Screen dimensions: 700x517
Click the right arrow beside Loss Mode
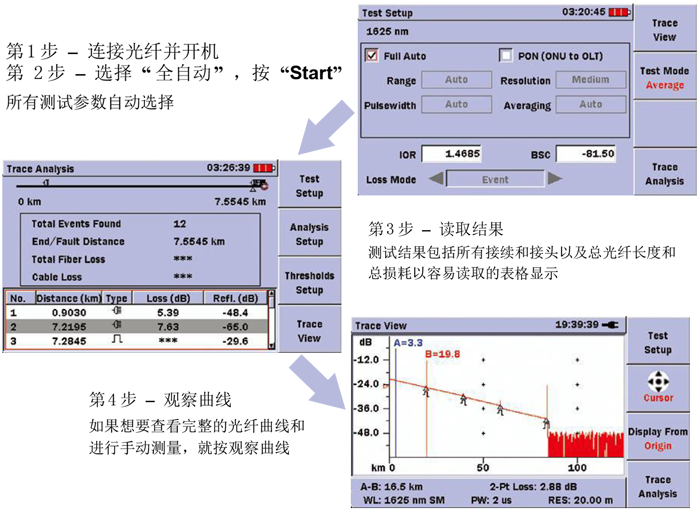tap(554, 179)
